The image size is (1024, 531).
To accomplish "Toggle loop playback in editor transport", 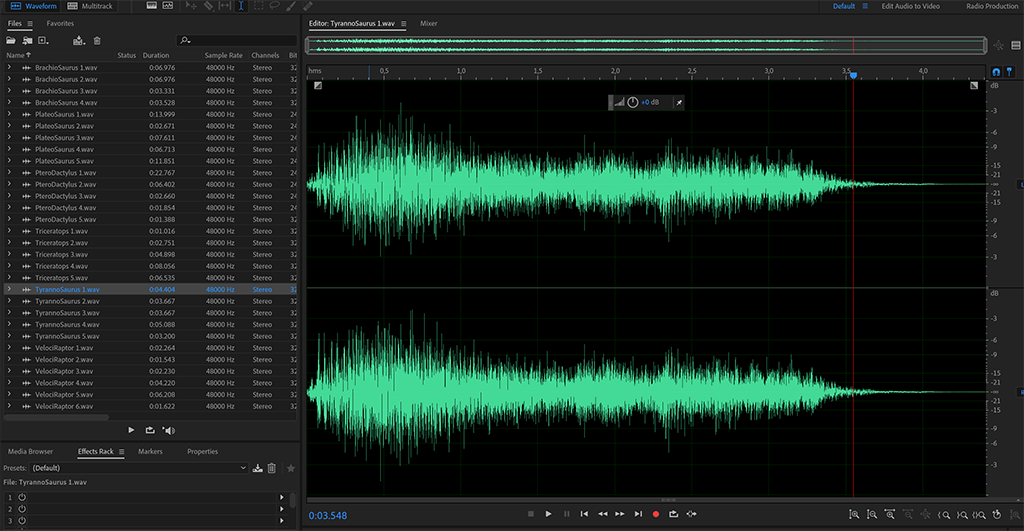I will pyautogui.click(x=673, y=514).
